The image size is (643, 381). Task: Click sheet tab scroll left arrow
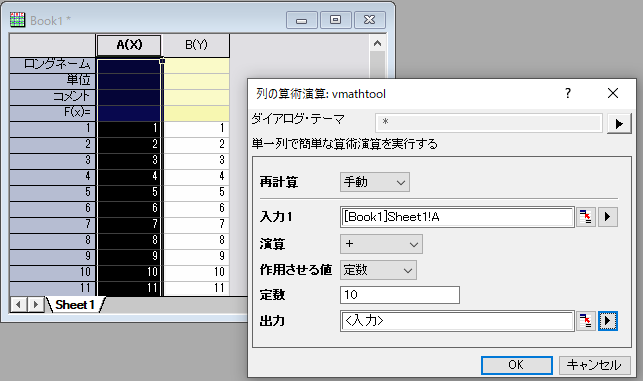point(18,305)
